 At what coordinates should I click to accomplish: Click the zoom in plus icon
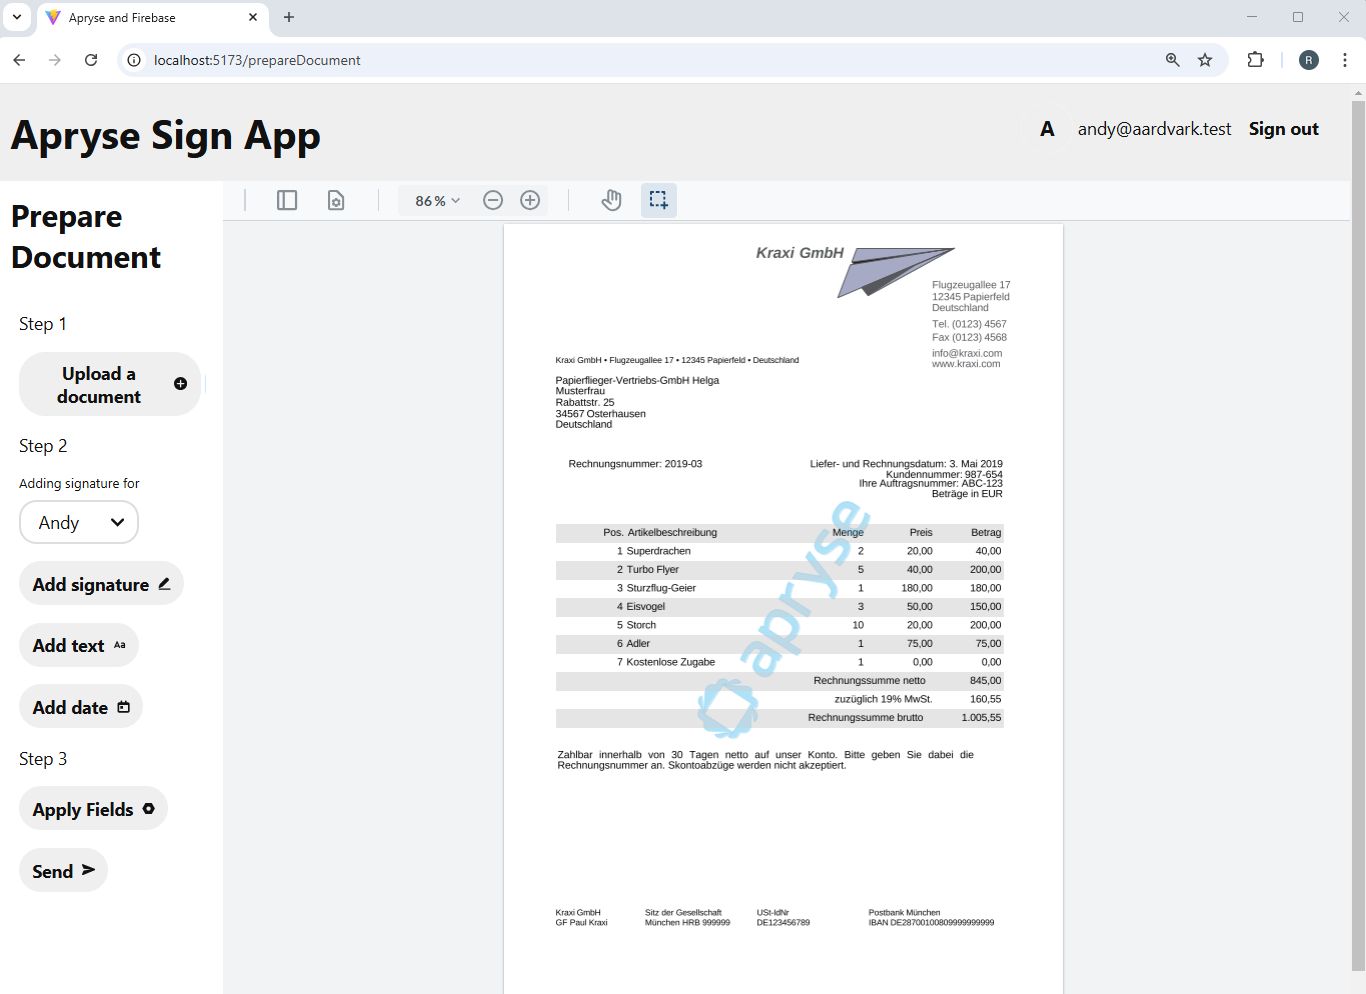point(530,200)
